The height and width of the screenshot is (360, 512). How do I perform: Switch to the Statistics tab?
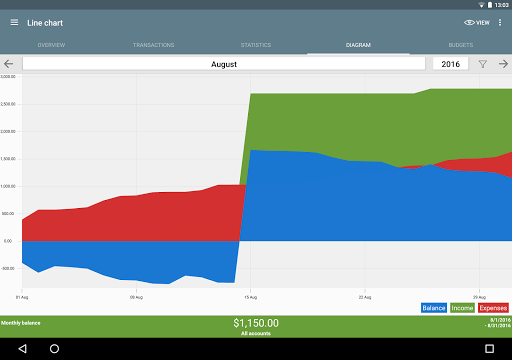(x=256, y=45)
